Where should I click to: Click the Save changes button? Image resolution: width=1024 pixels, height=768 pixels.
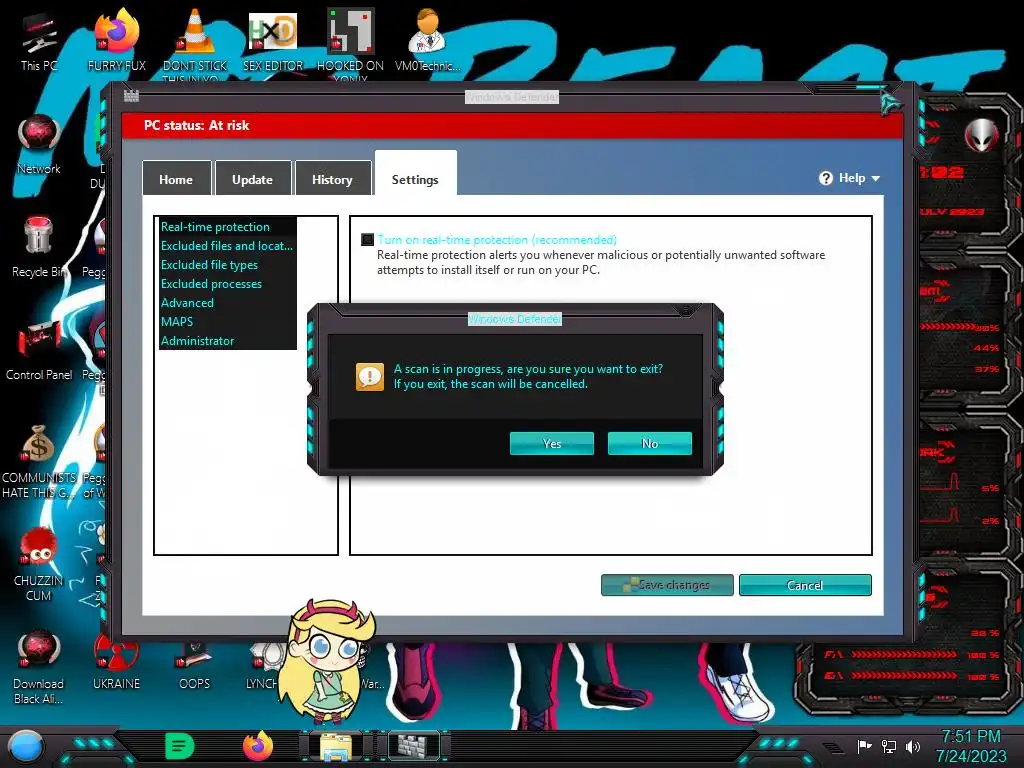click(x=667, y=584)
